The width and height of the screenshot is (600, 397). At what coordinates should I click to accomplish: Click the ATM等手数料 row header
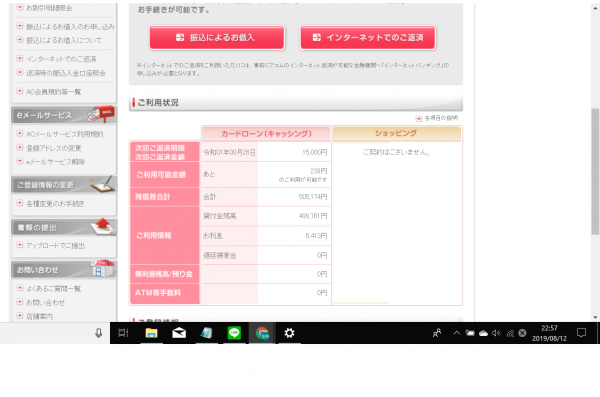[x=165, y=293]
